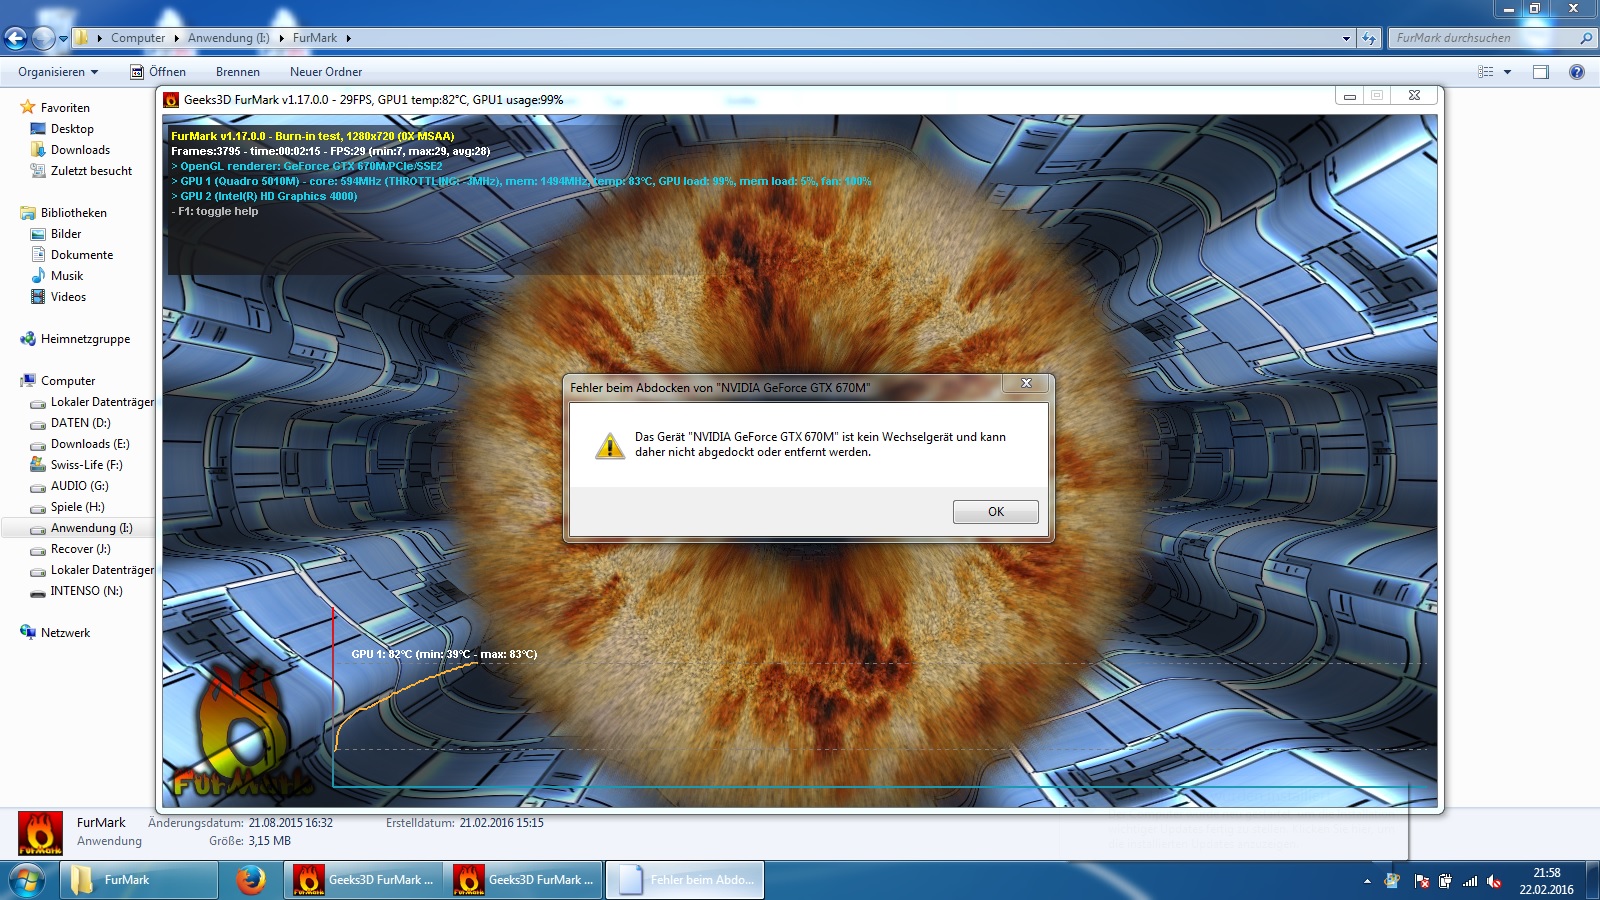Select Anwendung (I:) in the address breadcrumb
The width and height of the screenshot is (1600, 900).
tap(229, 38)
